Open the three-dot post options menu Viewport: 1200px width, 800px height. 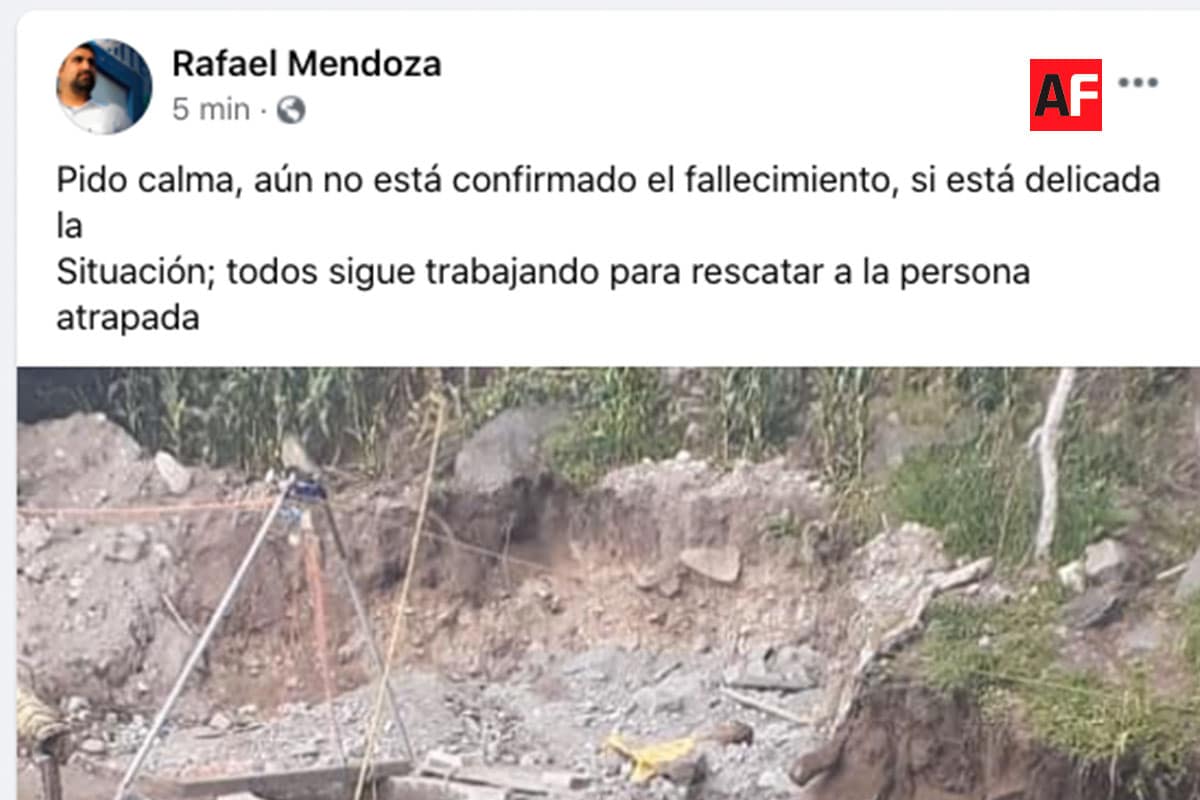1138,83
